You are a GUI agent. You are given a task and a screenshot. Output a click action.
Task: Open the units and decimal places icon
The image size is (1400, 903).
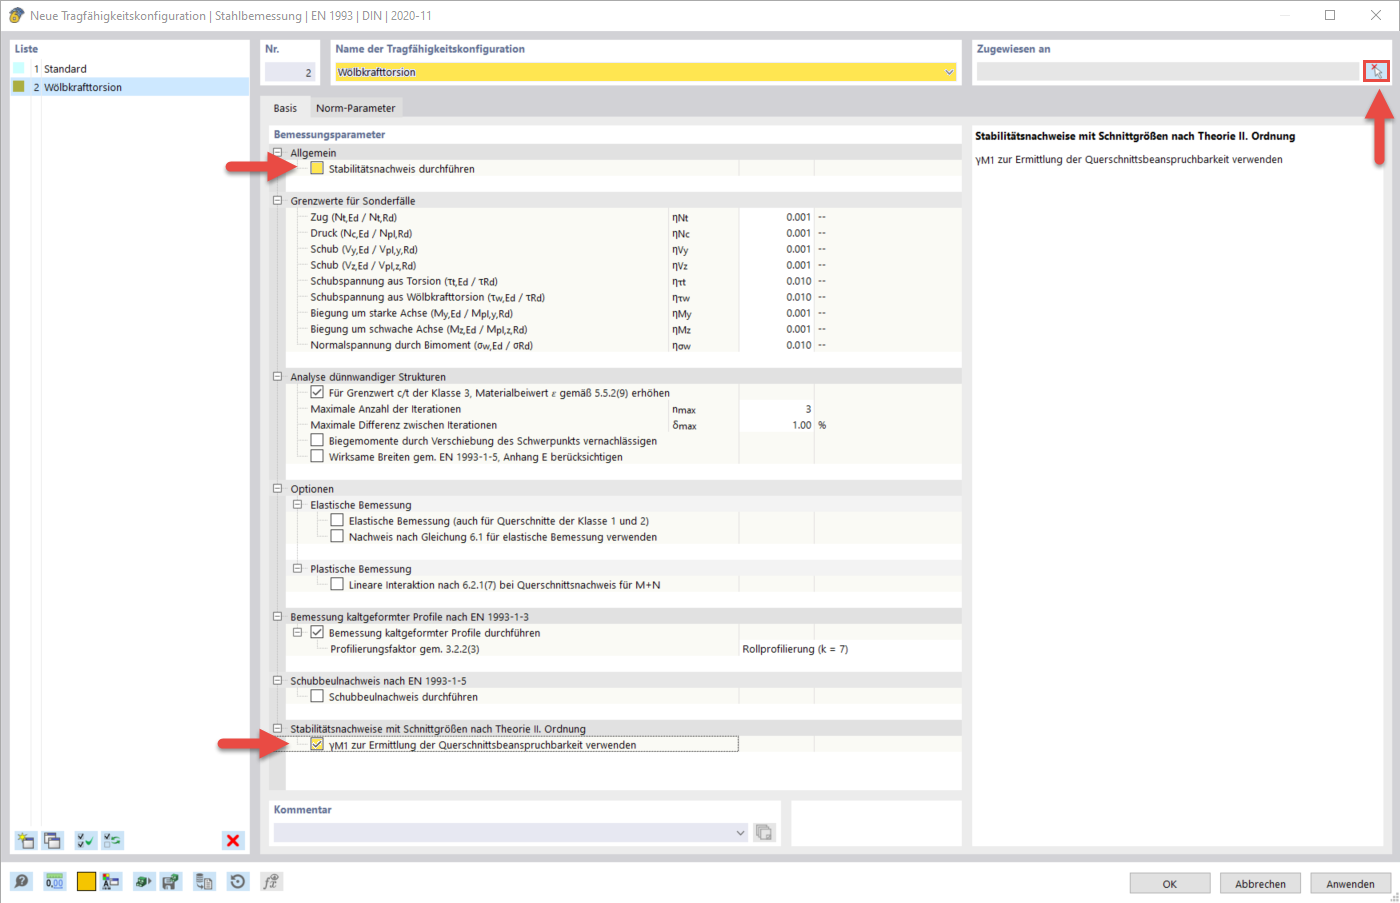[54, 881]
